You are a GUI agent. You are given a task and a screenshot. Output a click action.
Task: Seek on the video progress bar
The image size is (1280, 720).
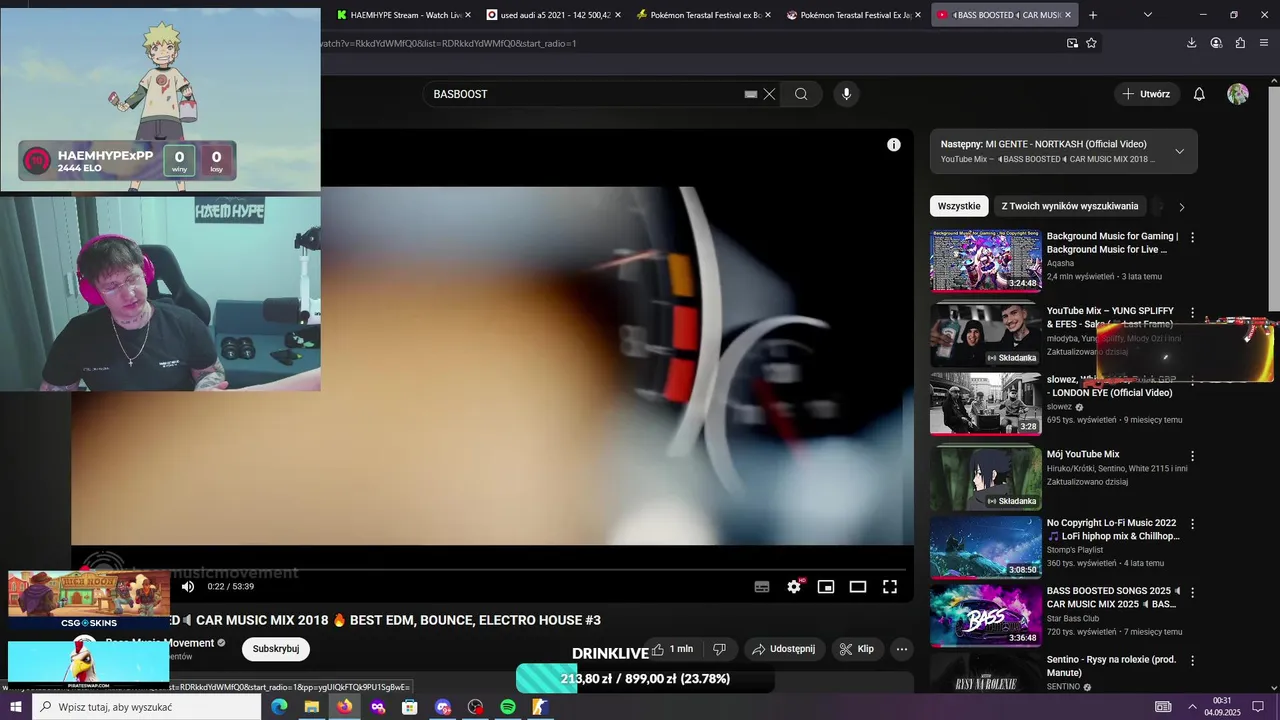(x=492, y=571)
